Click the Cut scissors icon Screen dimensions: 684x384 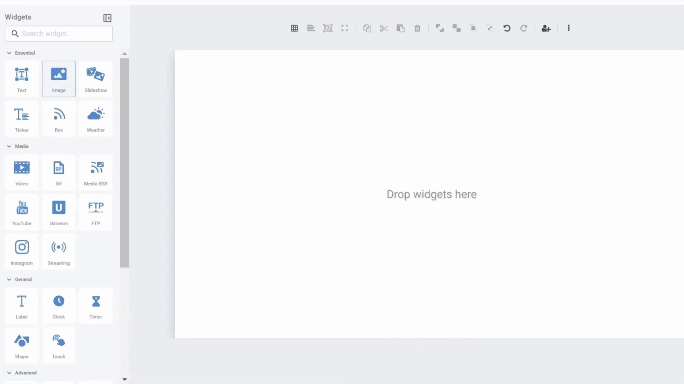coord(384,28)
